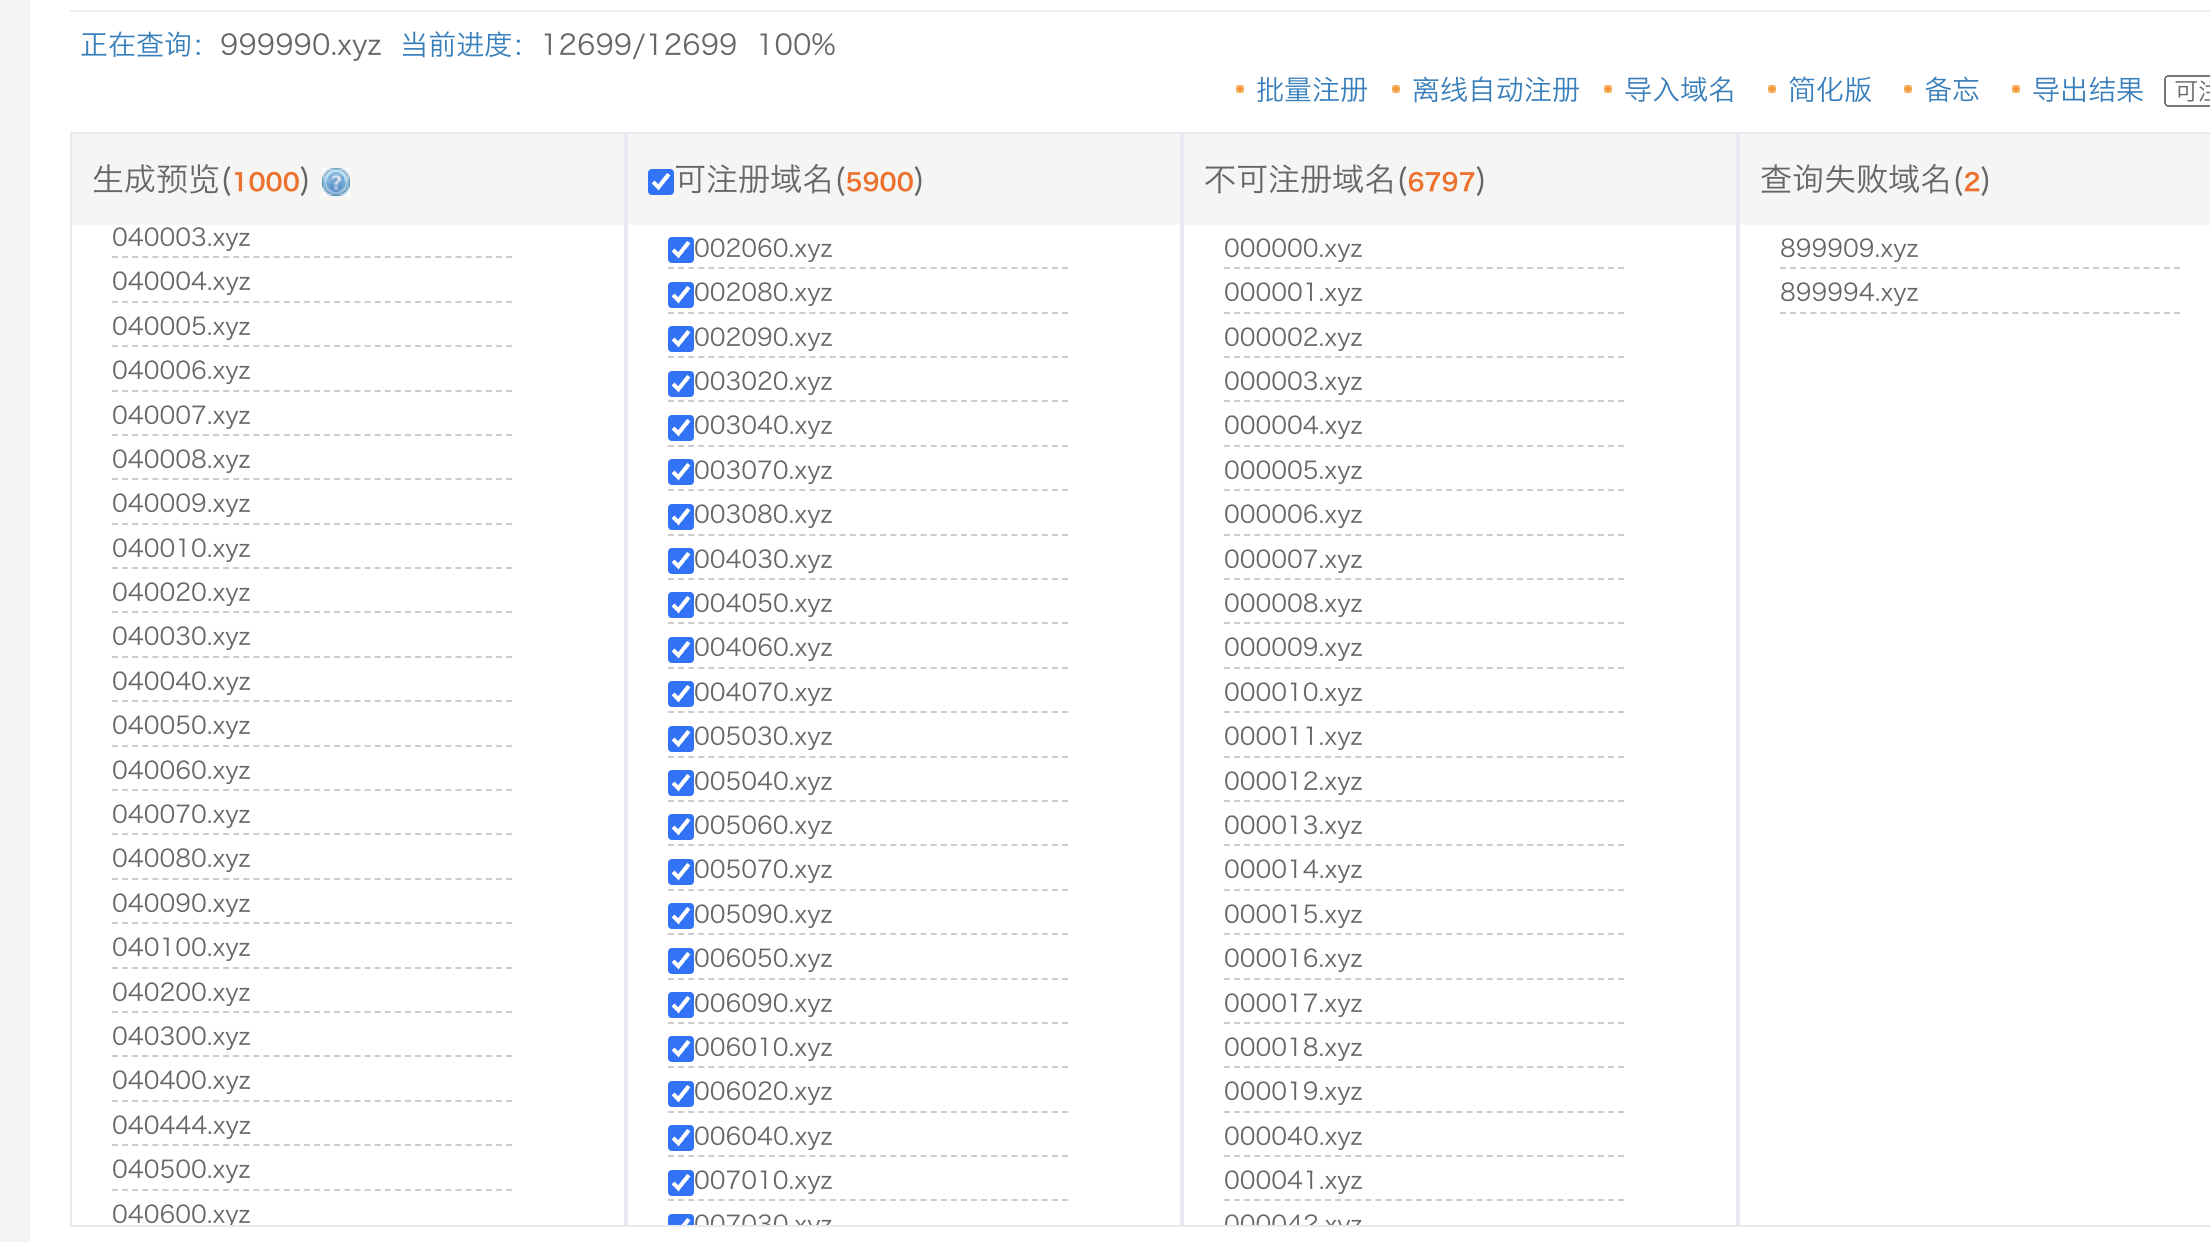This screenshot has height=1242, width=2210.
Task: Click the 006040.xyz domain name
Action: tap(763, 1136)
